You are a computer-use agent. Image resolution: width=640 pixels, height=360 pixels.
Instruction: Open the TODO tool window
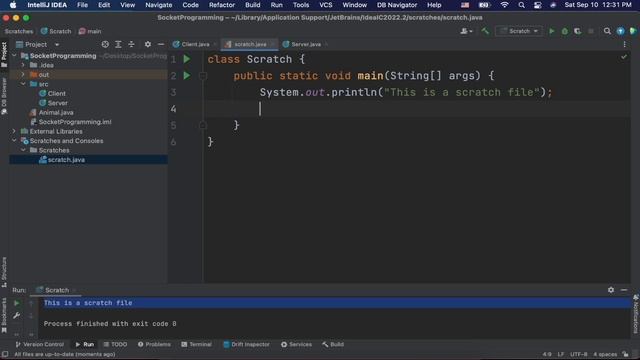[115, 344]
